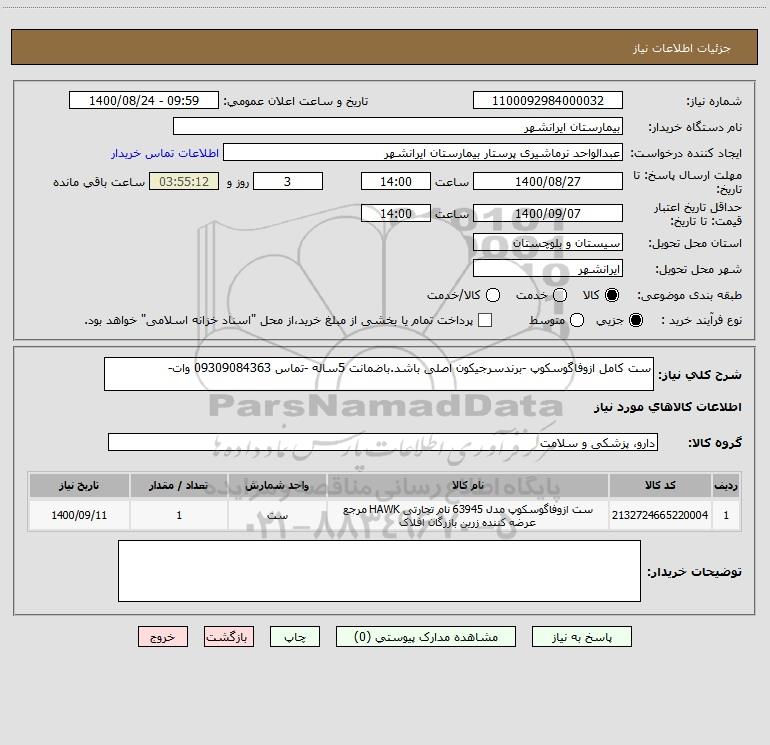The image size is (770, 745).
Task: Click the مشاهده مدارک پیوستی (0) button
Action: [x=426, y=636]
